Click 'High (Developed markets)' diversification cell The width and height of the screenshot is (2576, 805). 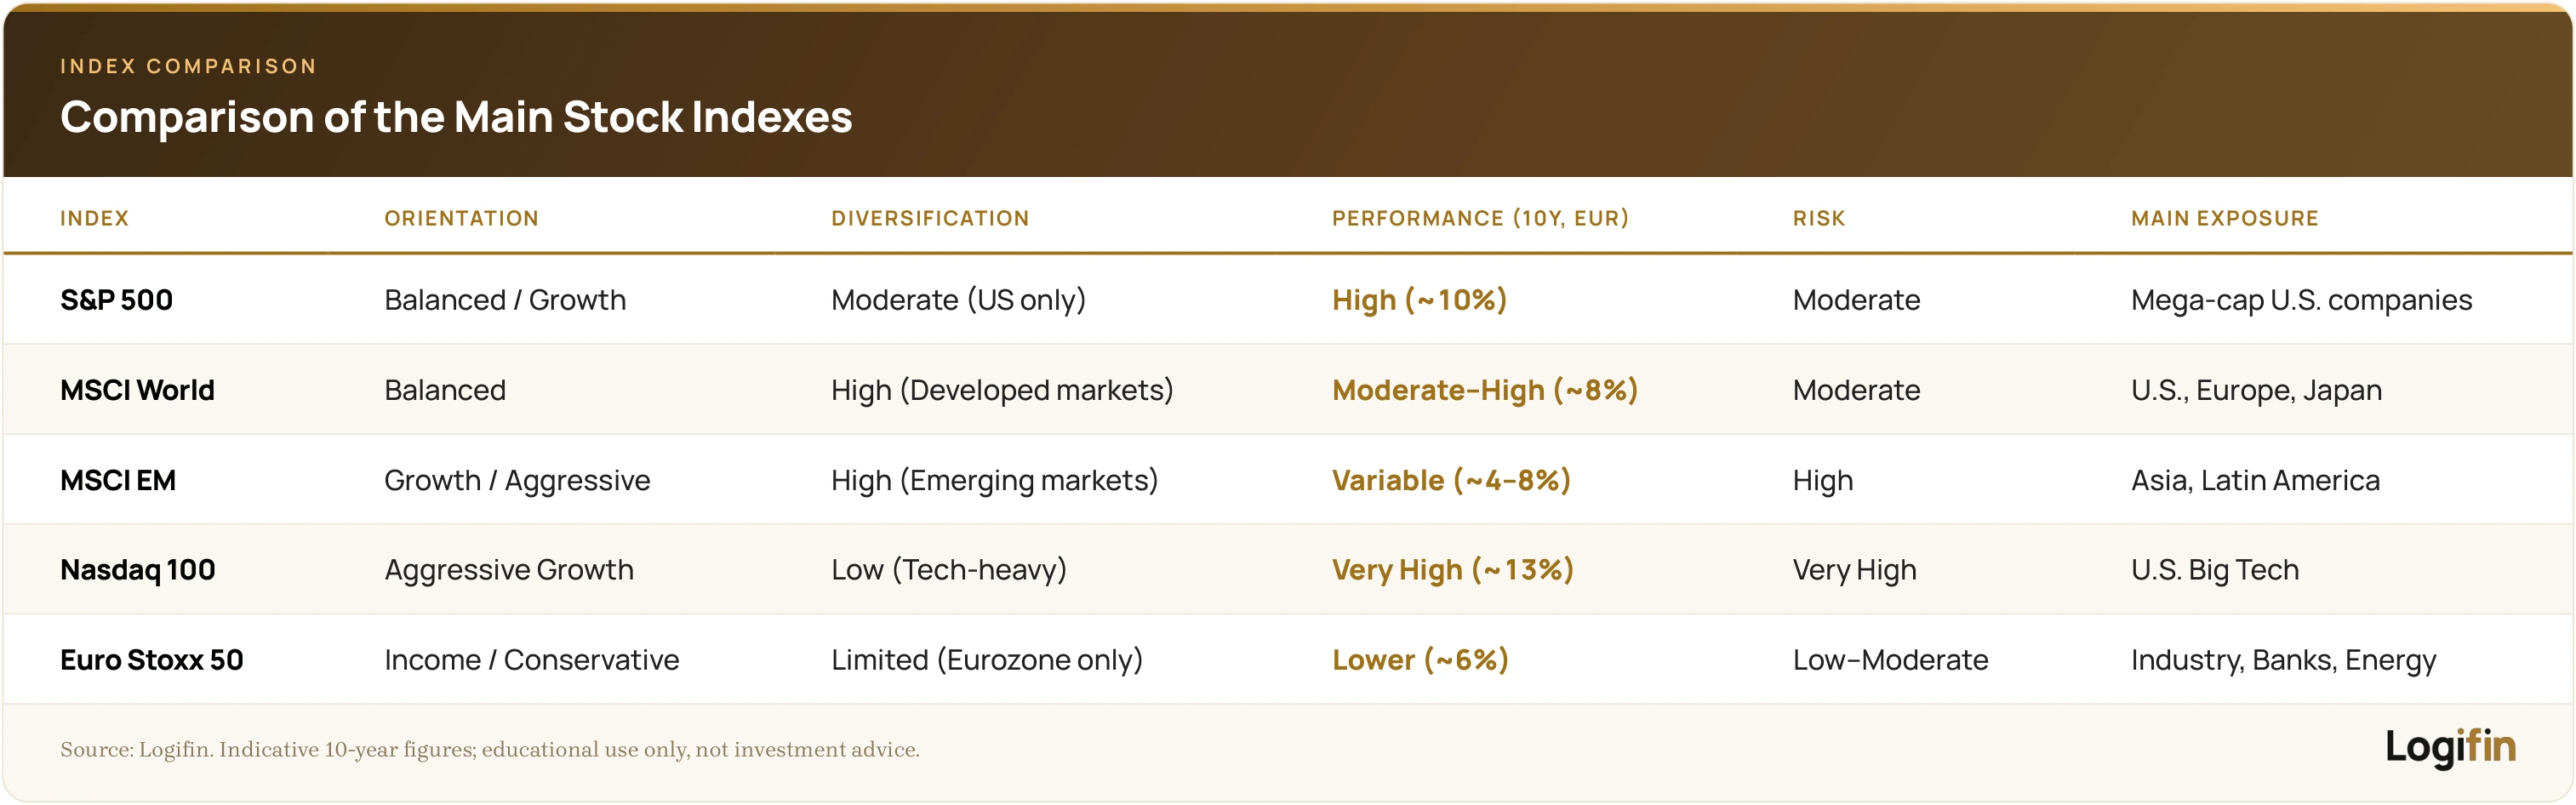point(1002,390)
